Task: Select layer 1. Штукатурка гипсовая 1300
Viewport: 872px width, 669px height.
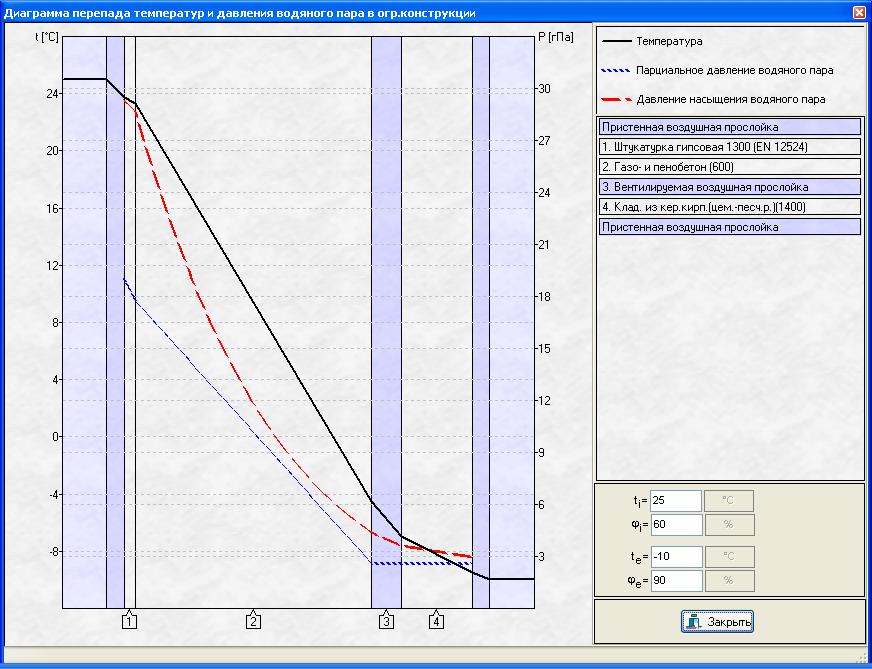Action: (x=730, y=147)
